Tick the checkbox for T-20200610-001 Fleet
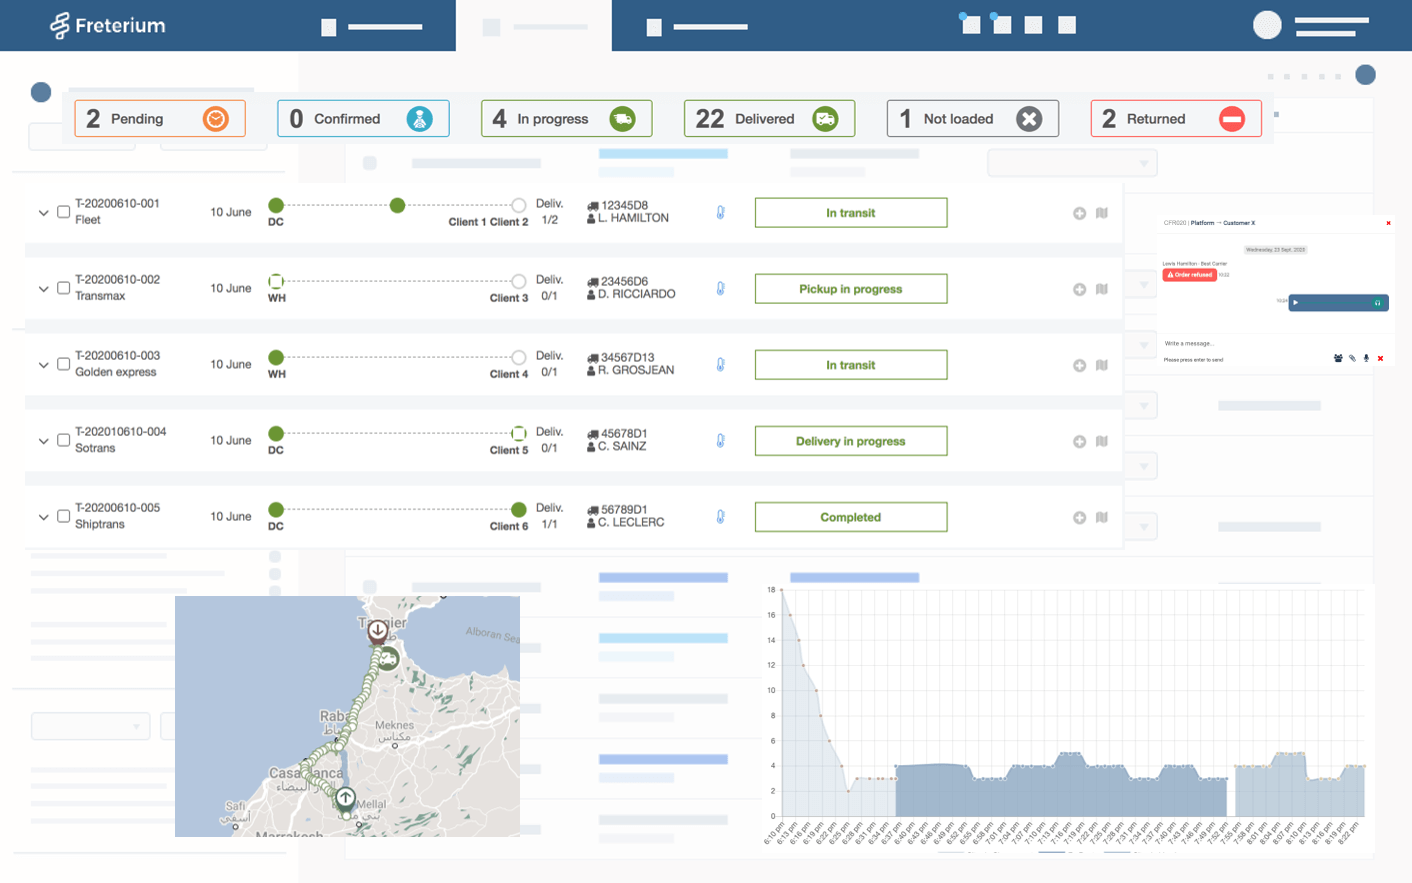Screen dimensions: 1412x883 click(64, 212)
